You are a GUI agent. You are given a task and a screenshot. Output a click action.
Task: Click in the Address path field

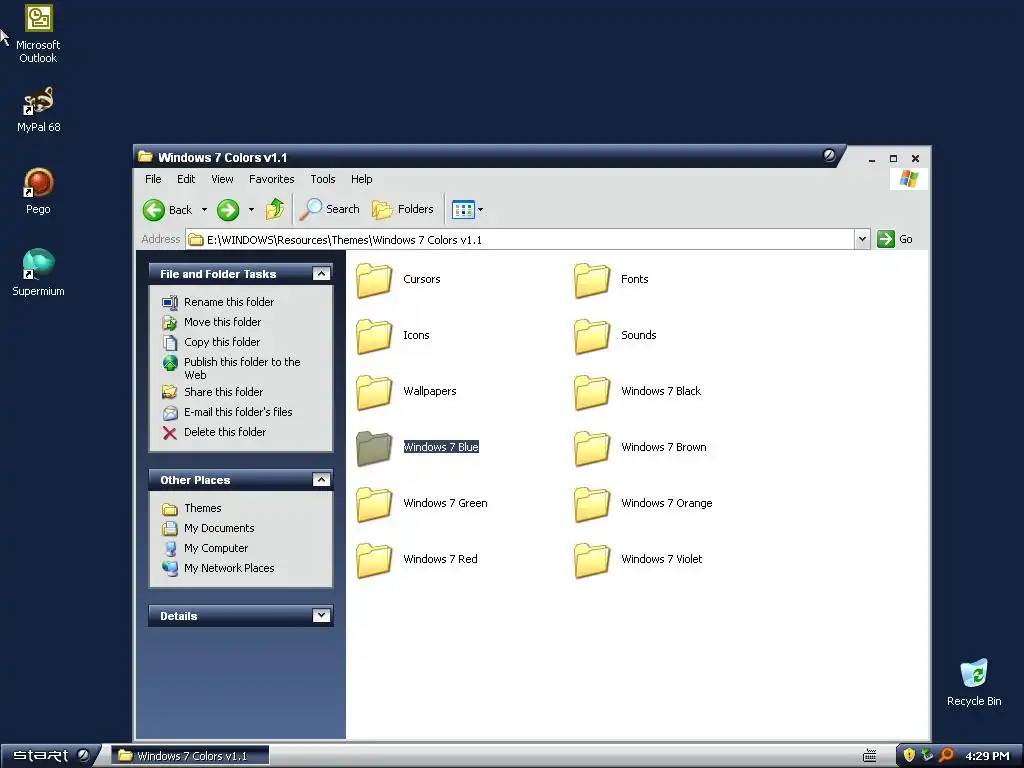click(x=520, y=240)
